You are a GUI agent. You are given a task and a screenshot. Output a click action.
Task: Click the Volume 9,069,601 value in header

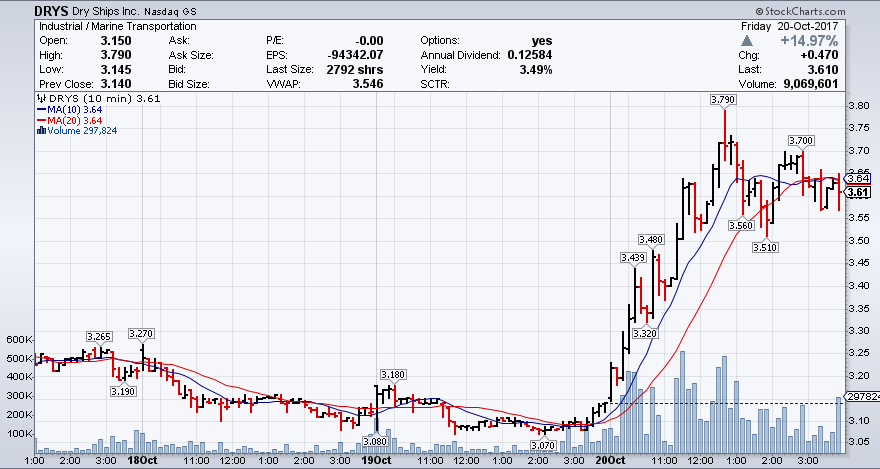click(806, 85)
